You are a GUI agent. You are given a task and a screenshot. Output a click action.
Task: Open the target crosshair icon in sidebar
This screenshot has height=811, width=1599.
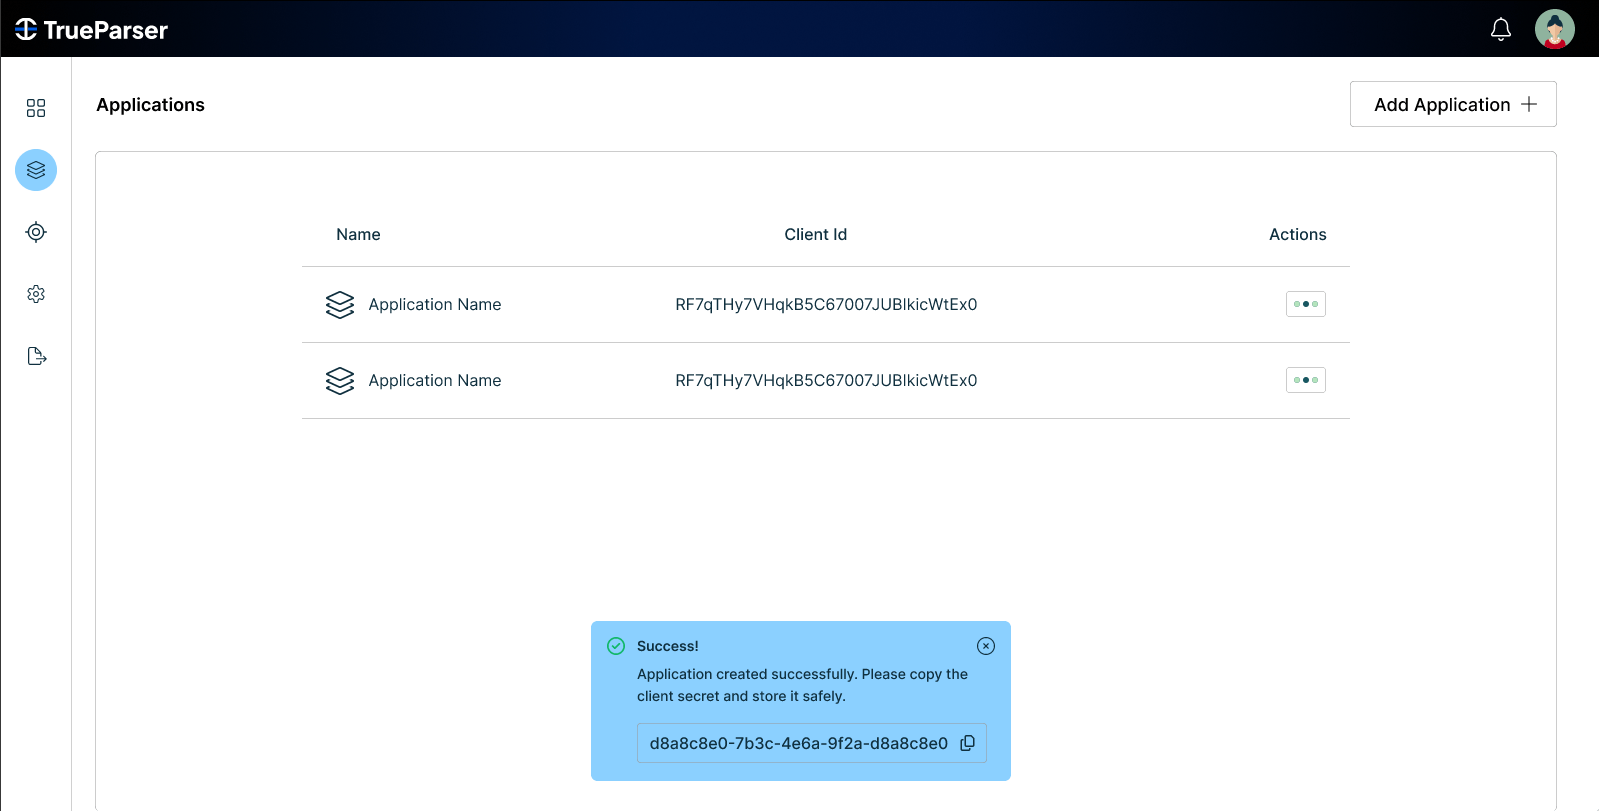(x=36, y=232)
